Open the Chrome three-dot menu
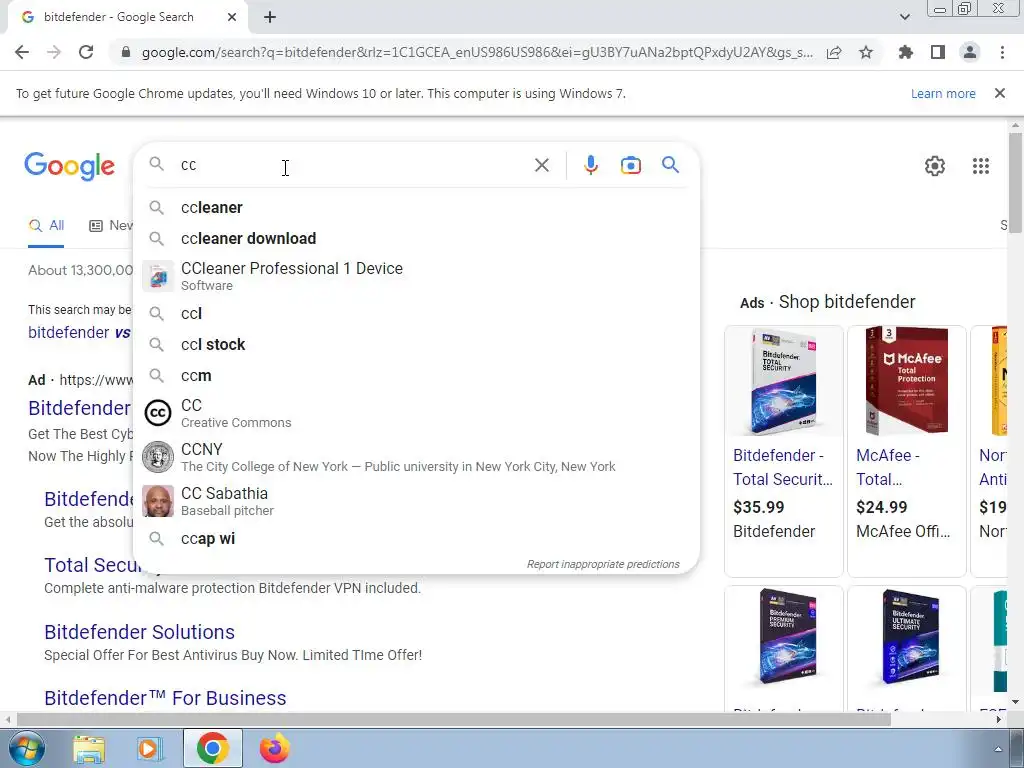Screen dimensions: 1024x768 click(x=1002, y=52)
